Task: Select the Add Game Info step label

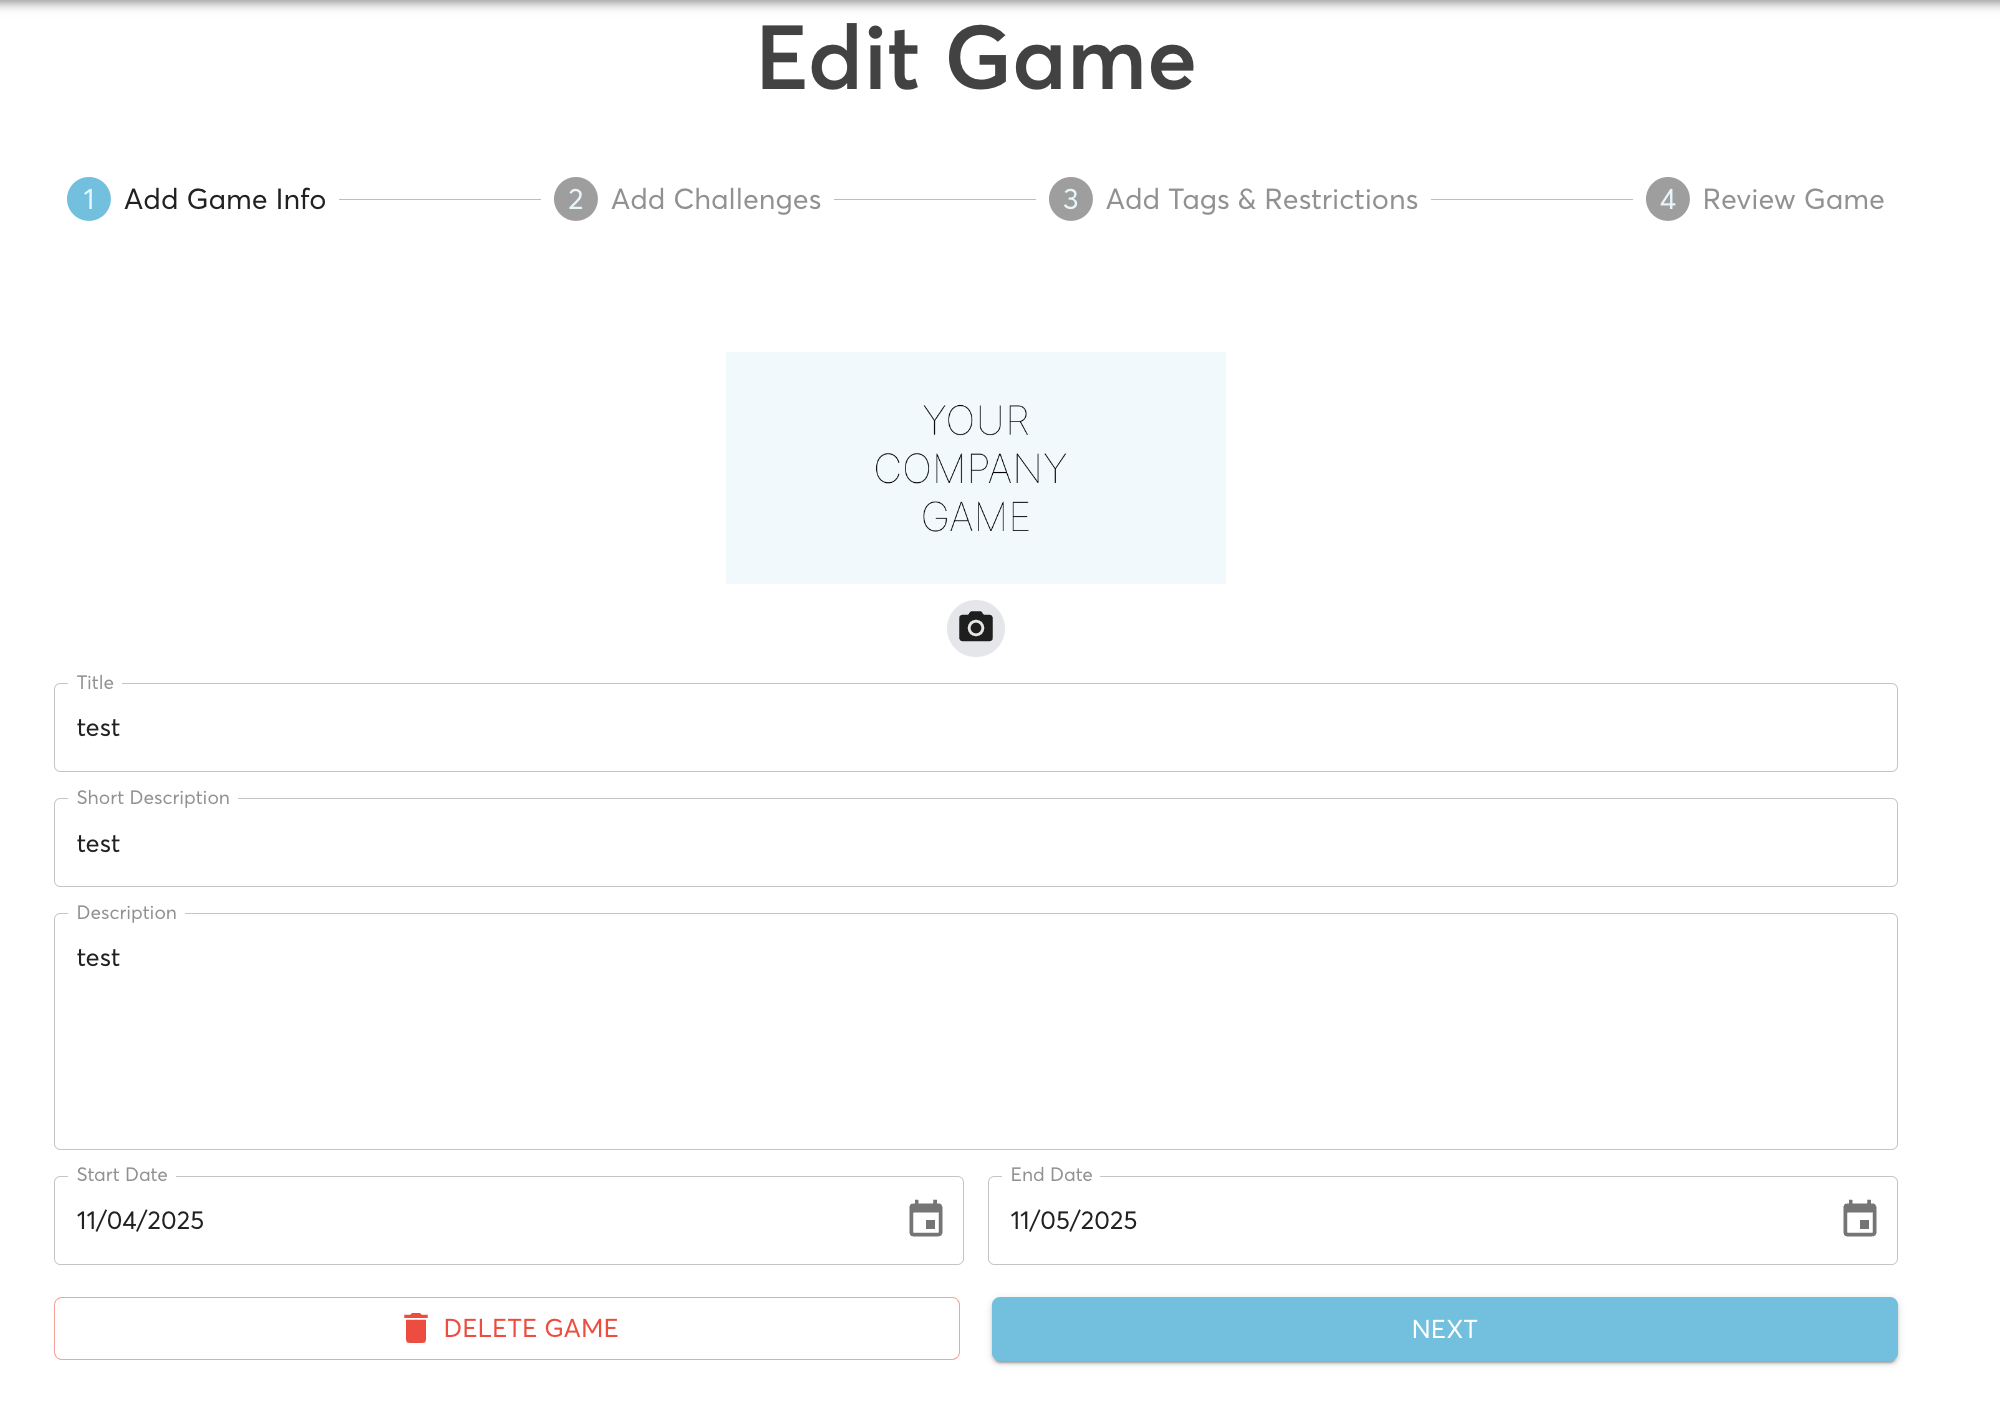Action: 225,200
